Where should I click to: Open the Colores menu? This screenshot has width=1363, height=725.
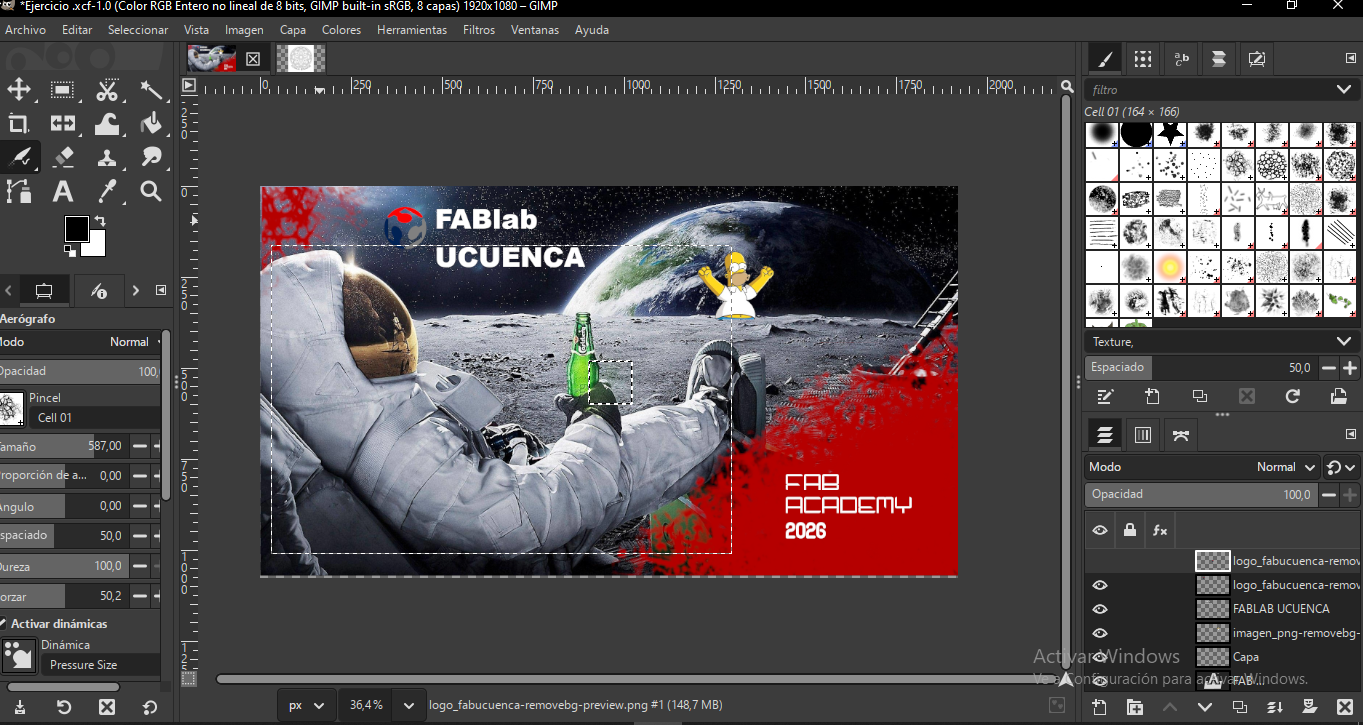(341, 30)
